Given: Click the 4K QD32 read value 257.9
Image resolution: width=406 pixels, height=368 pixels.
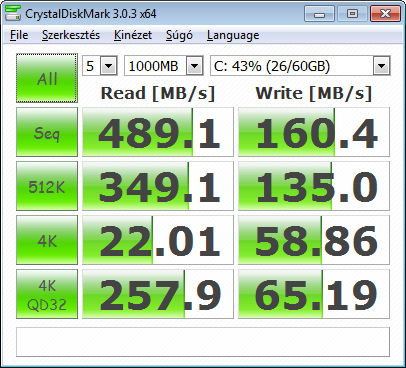Looking at the screenshot, I should point(158,294).
